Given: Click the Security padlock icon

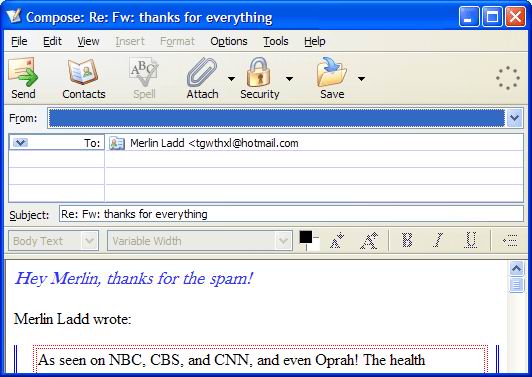Looking at the screenshot, I should (x=259, y=72).
